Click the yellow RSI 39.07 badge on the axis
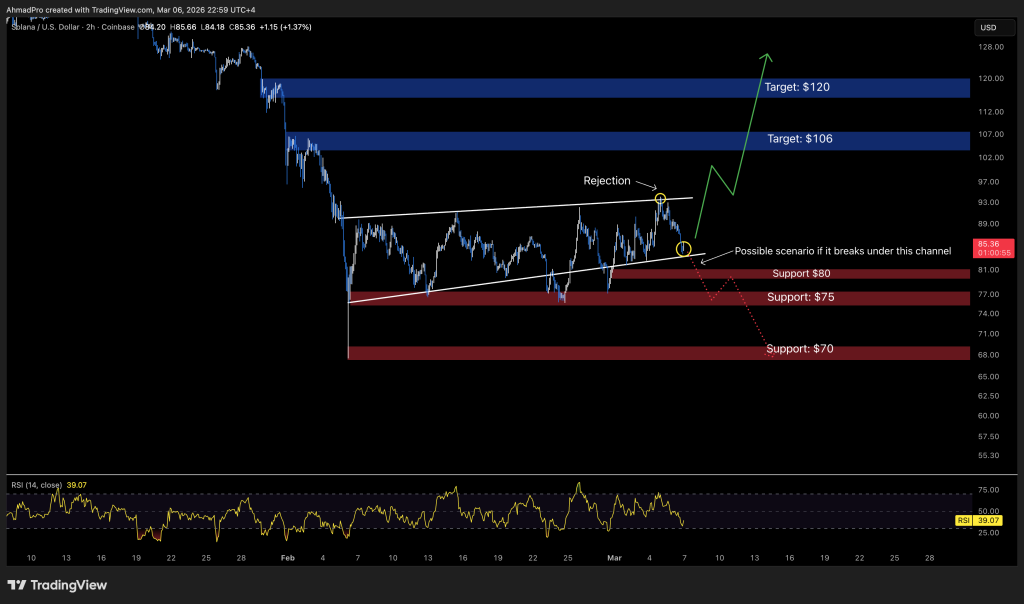Image resolution: width=1024 pixels, height=604 pixels. pyautogui.click(x=989, y=520)
